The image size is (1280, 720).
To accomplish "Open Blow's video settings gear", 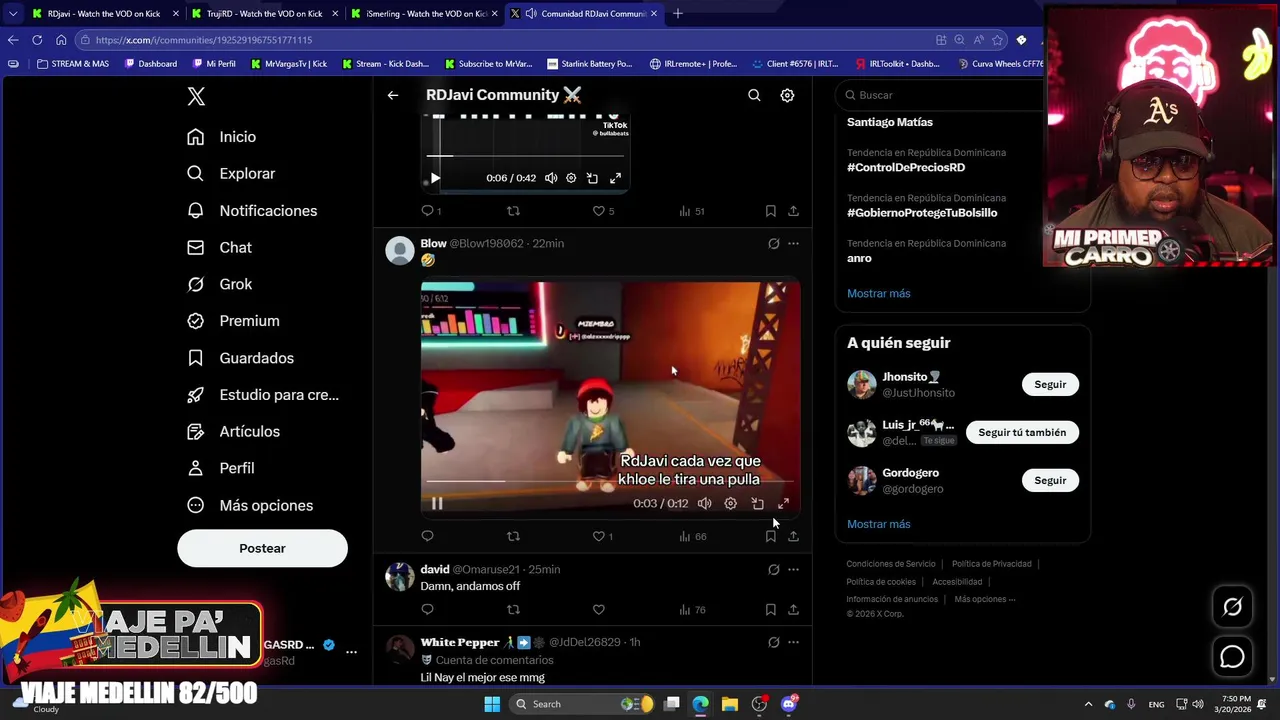I will tap(731, 503).
